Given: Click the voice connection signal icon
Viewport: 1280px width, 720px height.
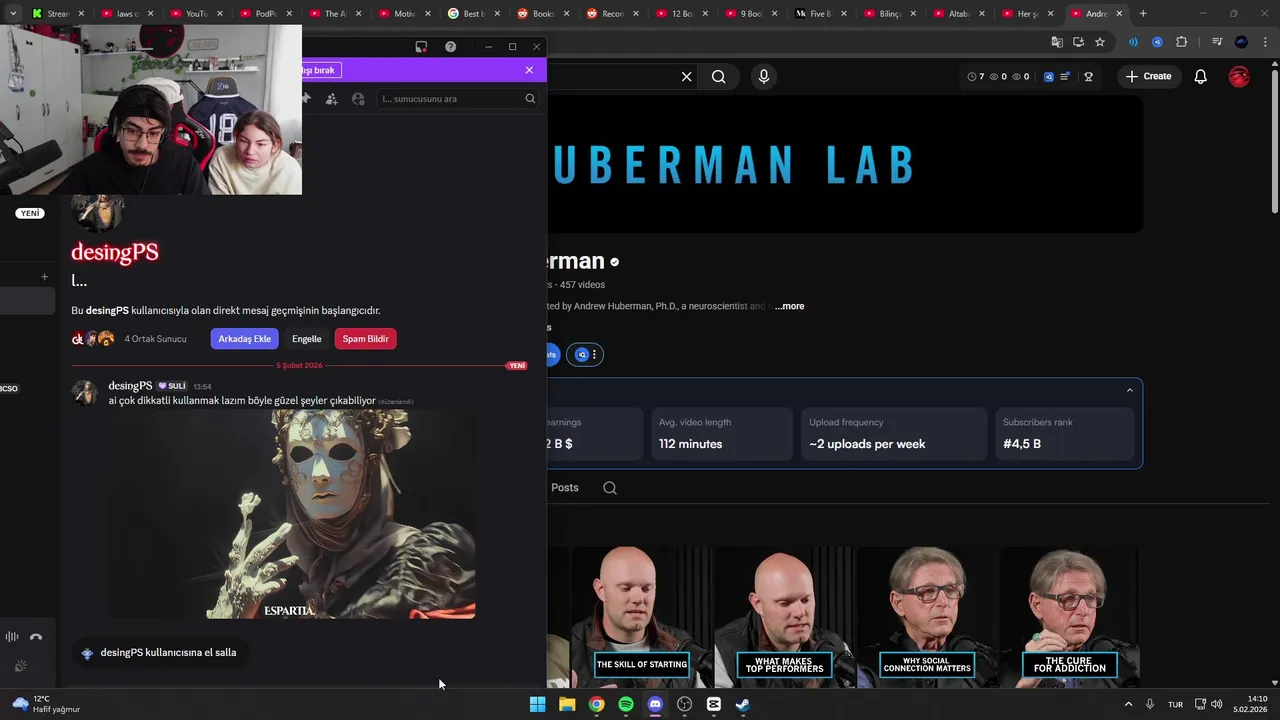Looking at the screenshot, I should click(x=12, y=637).
